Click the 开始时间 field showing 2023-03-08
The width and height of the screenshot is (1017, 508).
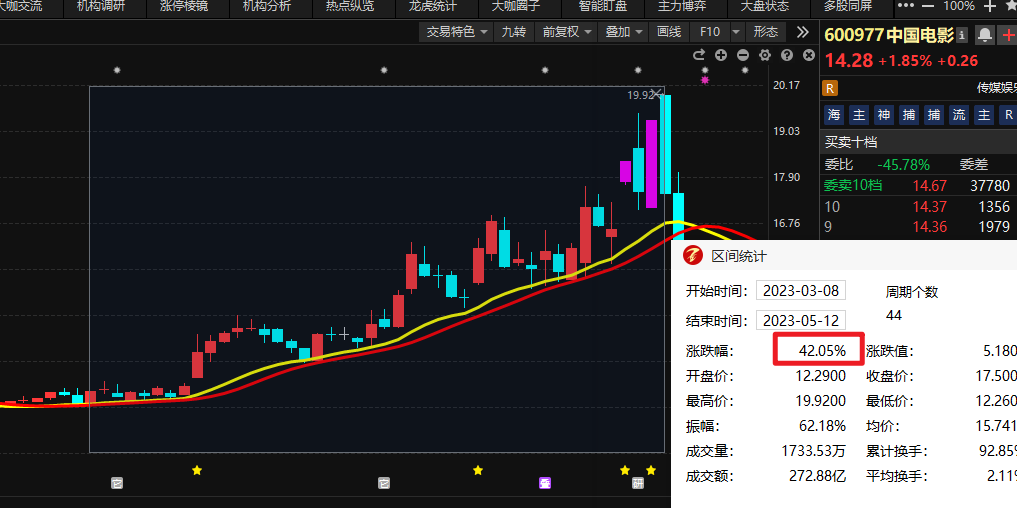tap(801, 291)
